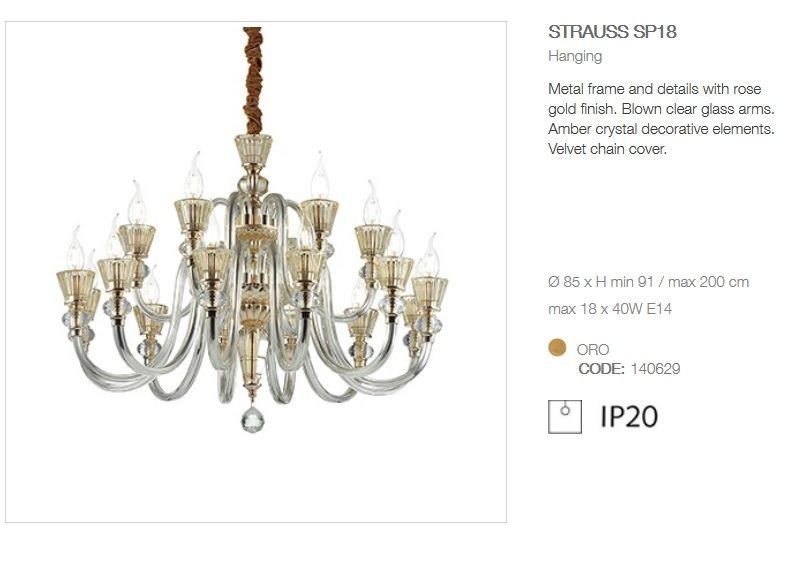Click the 'Velvet chain cover' description line

pyautogui.click(x=607, y=149)
